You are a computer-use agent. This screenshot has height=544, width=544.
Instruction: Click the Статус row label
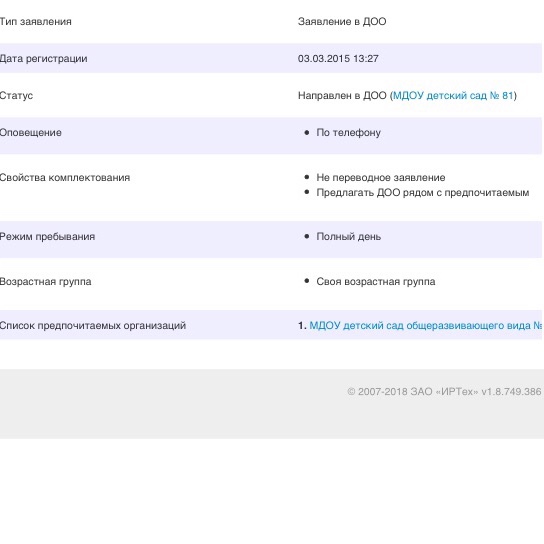(16, 95)
